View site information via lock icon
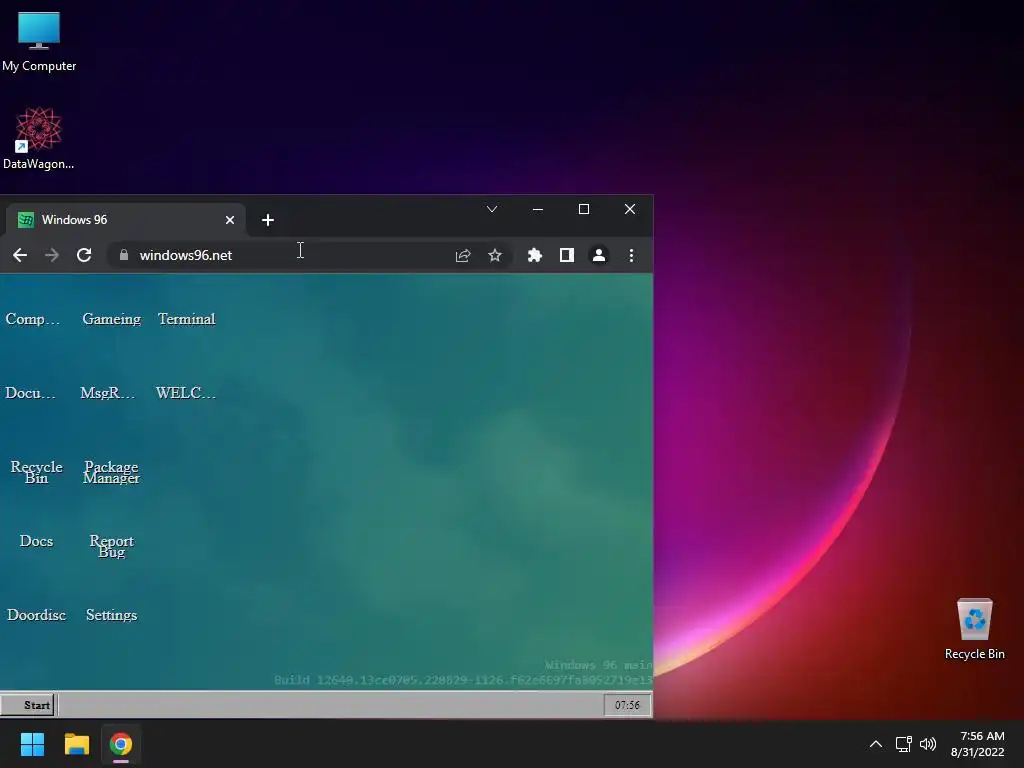Screen dimensions: 1024x768 124,255
